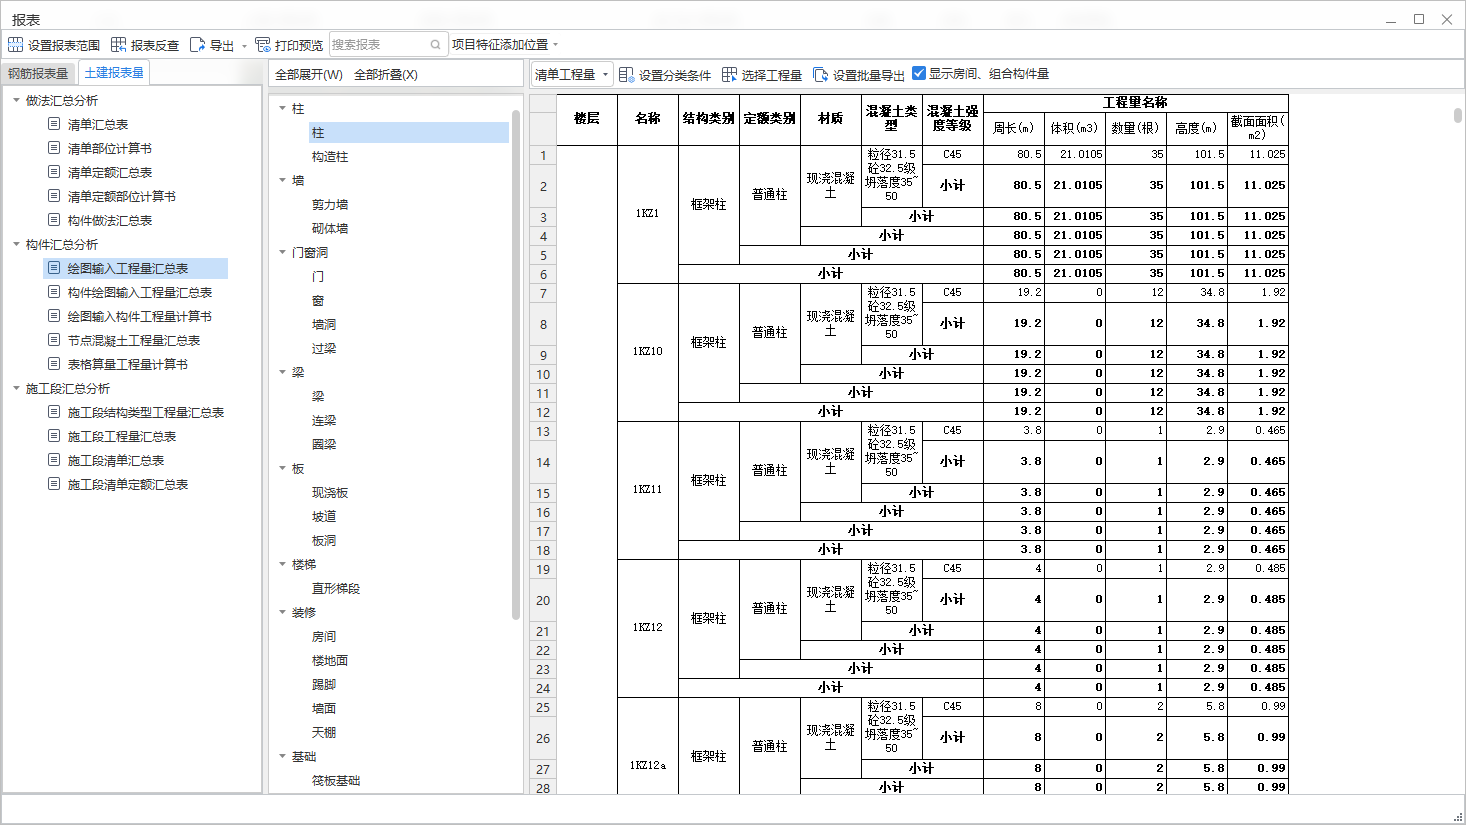
Task: Click the 报表反查 icon
Action: (x=118, y=45)
